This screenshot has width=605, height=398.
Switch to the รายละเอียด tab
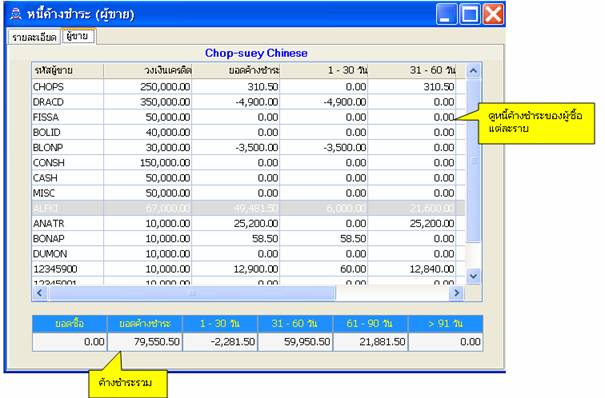click(x=34, y=37)
